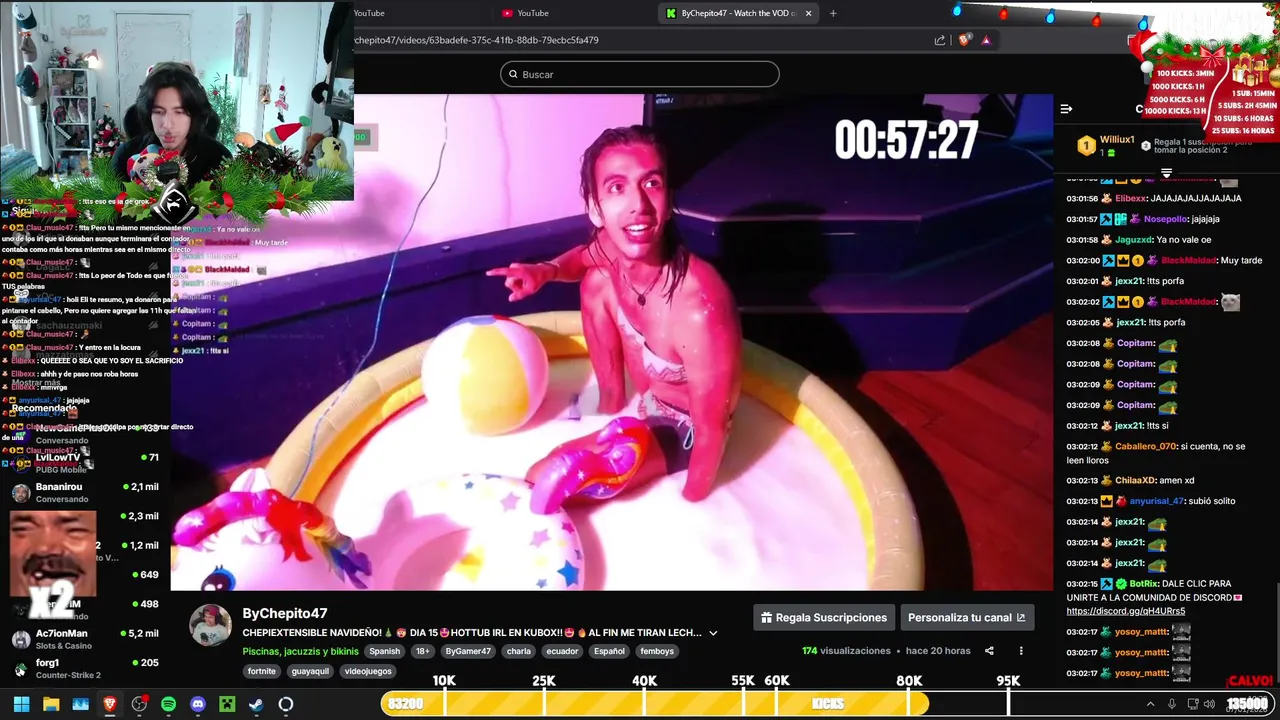1280x720 pixels.
Task: Open the Piscinas, jacuzzis y bikinis category
Action: [300, 651]
